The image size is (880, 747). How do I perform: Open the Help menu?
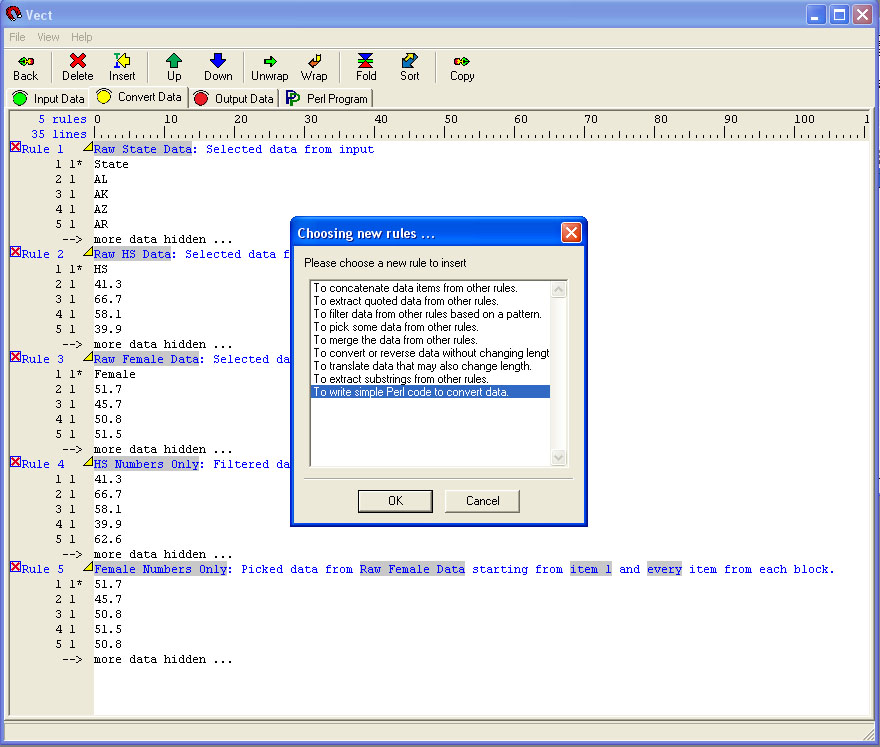coord(81,37)
